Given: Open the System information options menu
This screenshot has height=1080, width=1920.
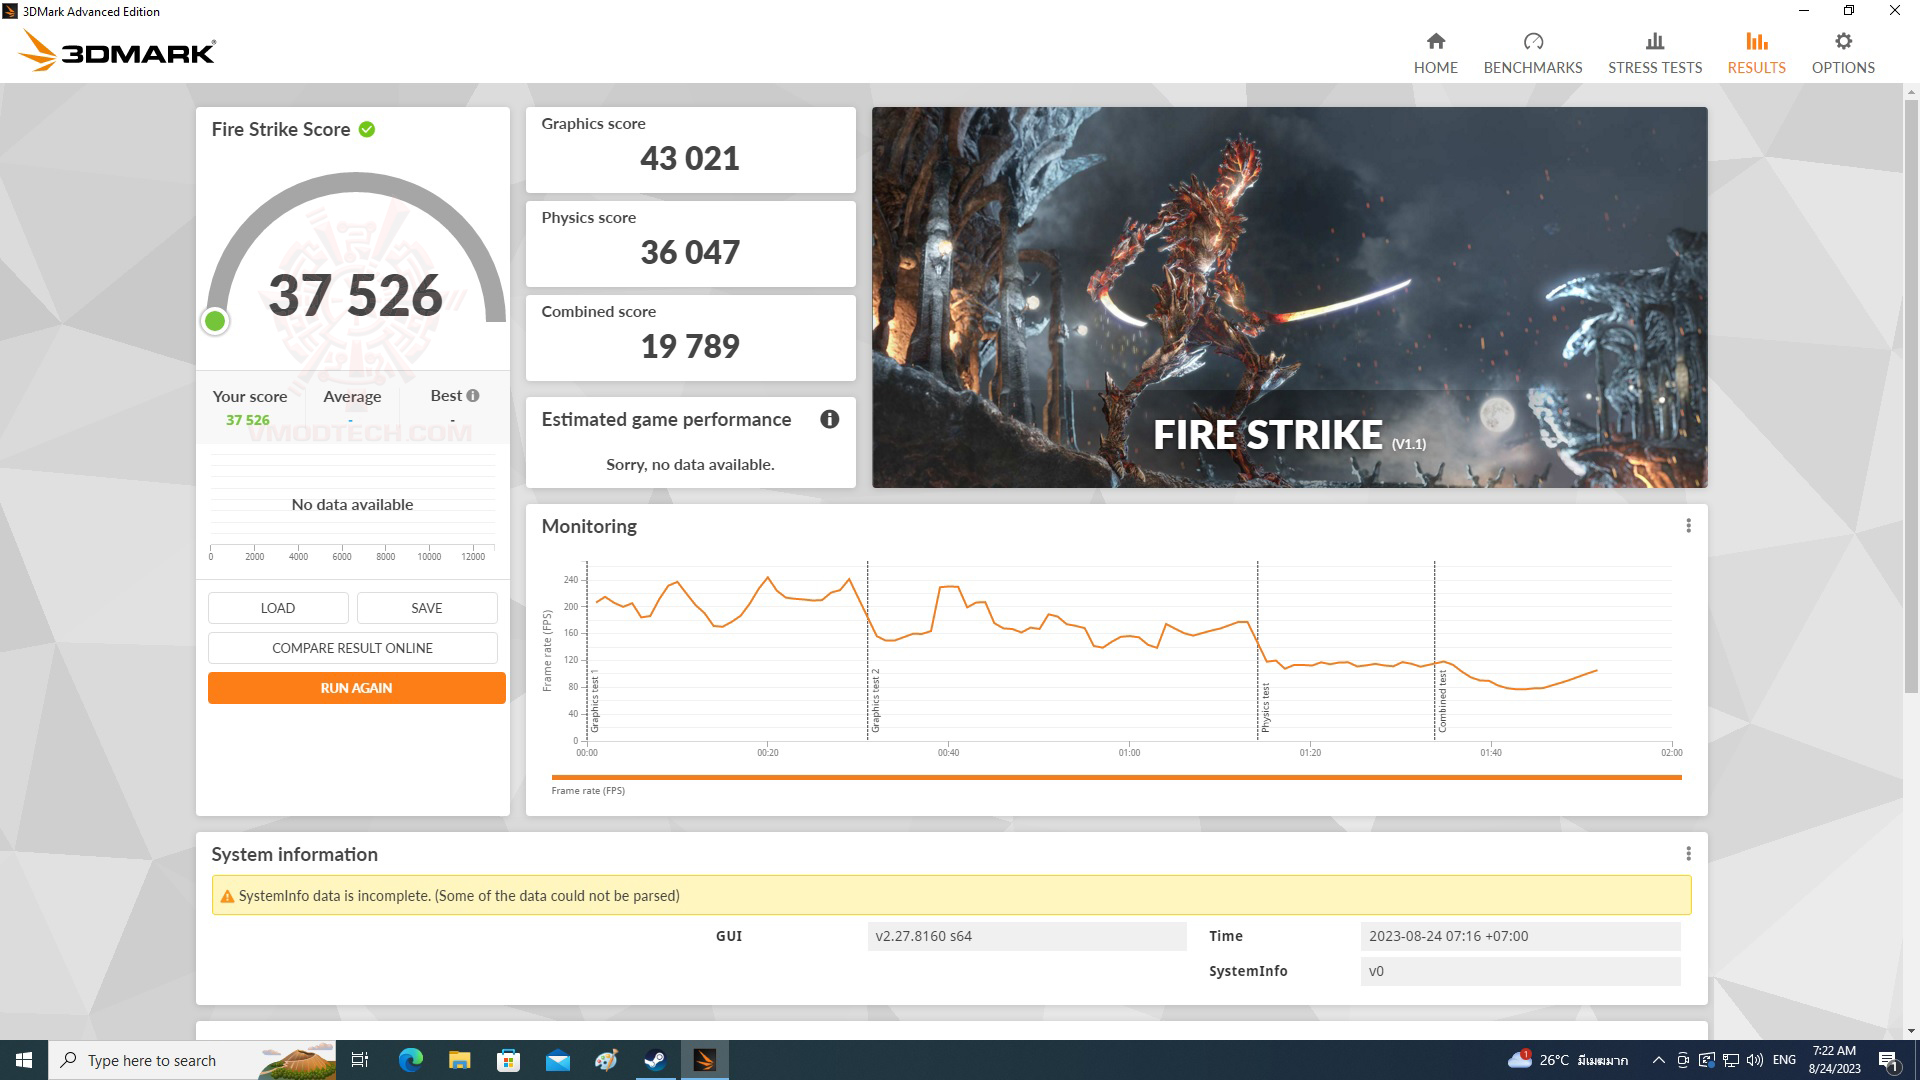Looking at the screenshot, I should tap(1690, 853).
